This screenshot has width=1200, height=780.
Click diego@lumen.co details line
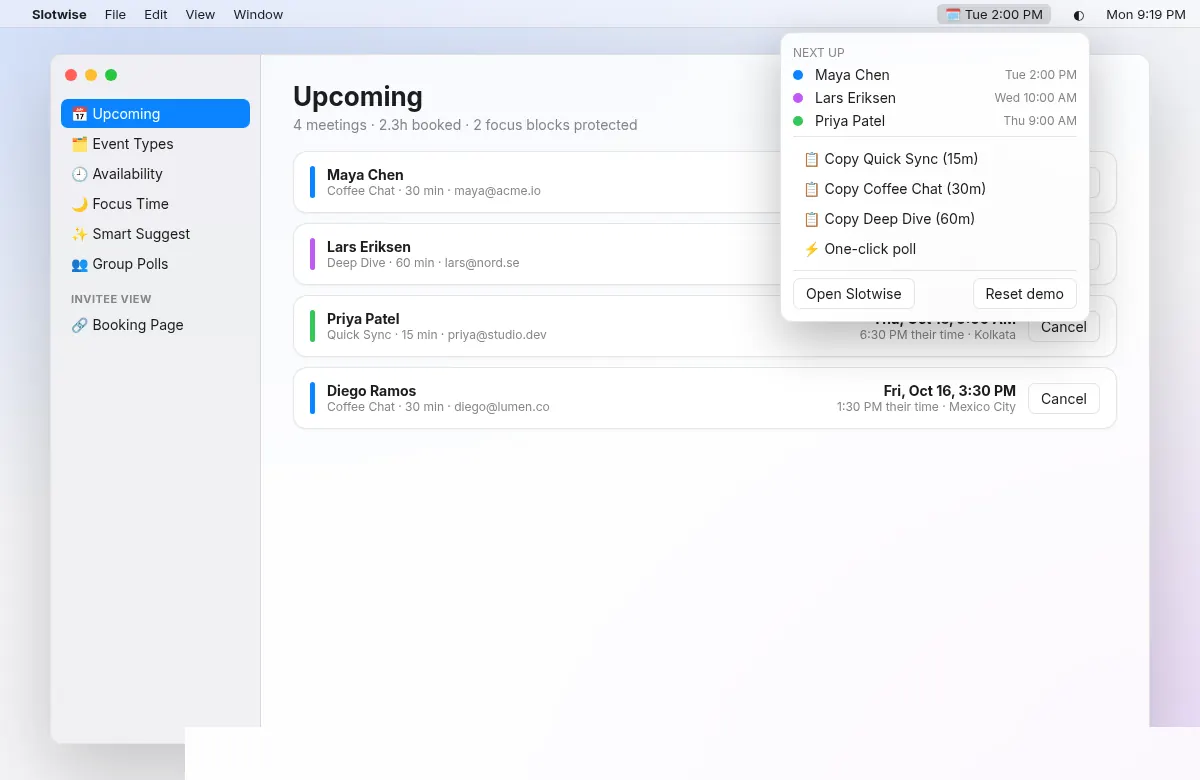click(438, 407)
